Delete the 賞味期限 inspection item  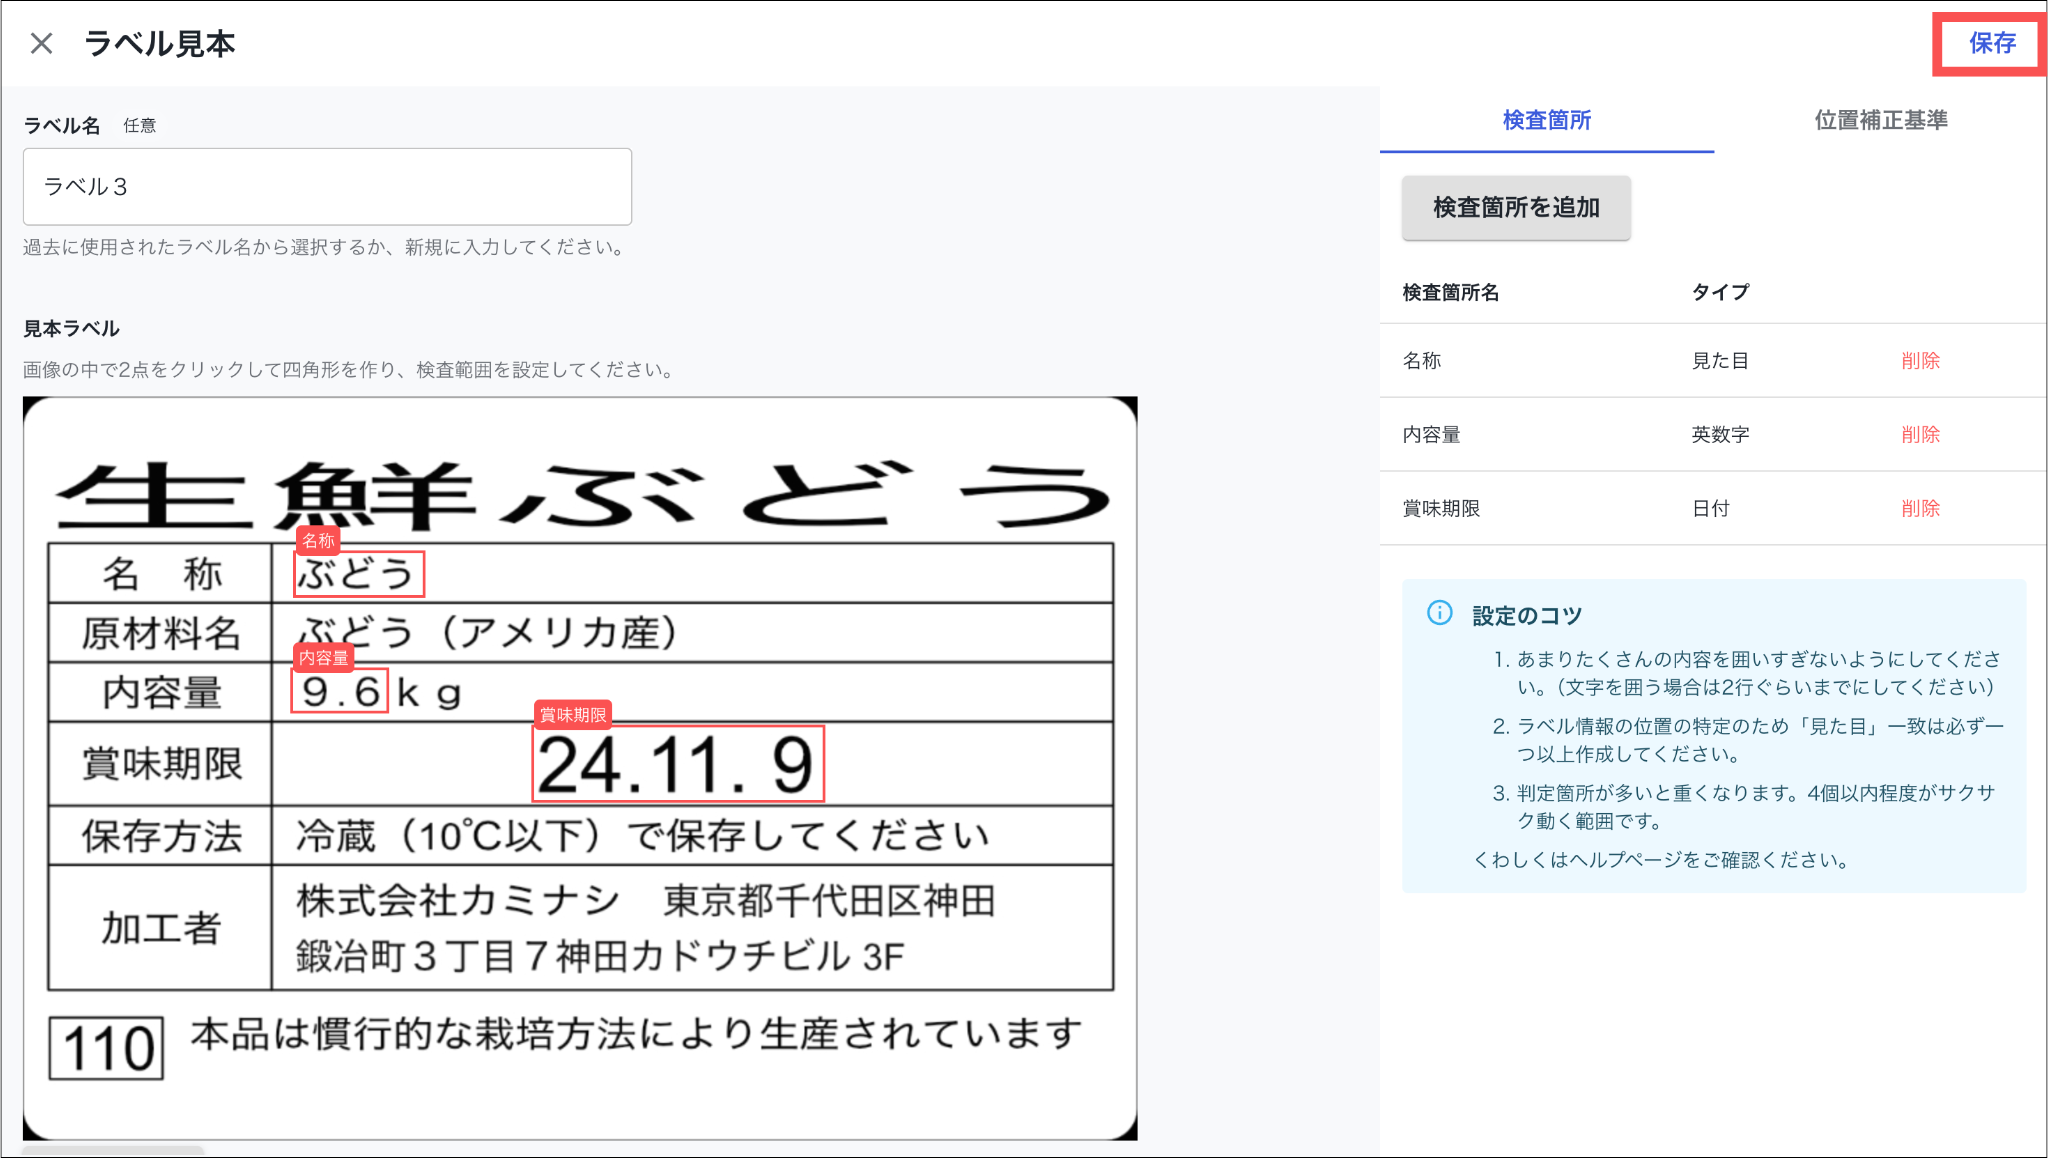pyautogui.click(x=1919, y=509)
